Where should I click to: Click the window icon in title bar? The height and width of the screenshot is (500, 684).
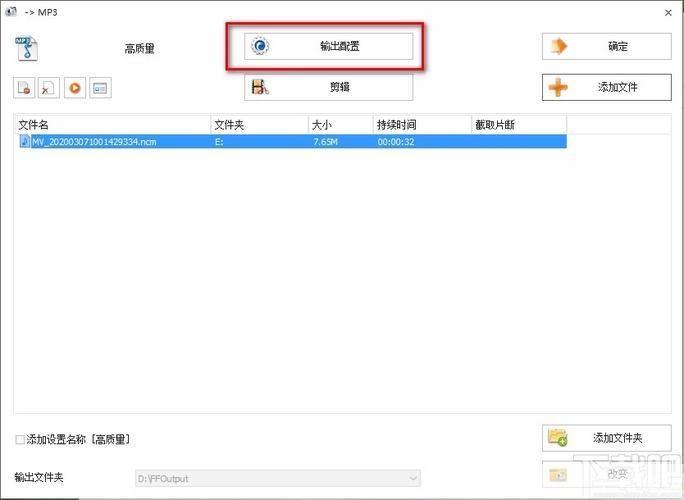coord(11,11)
